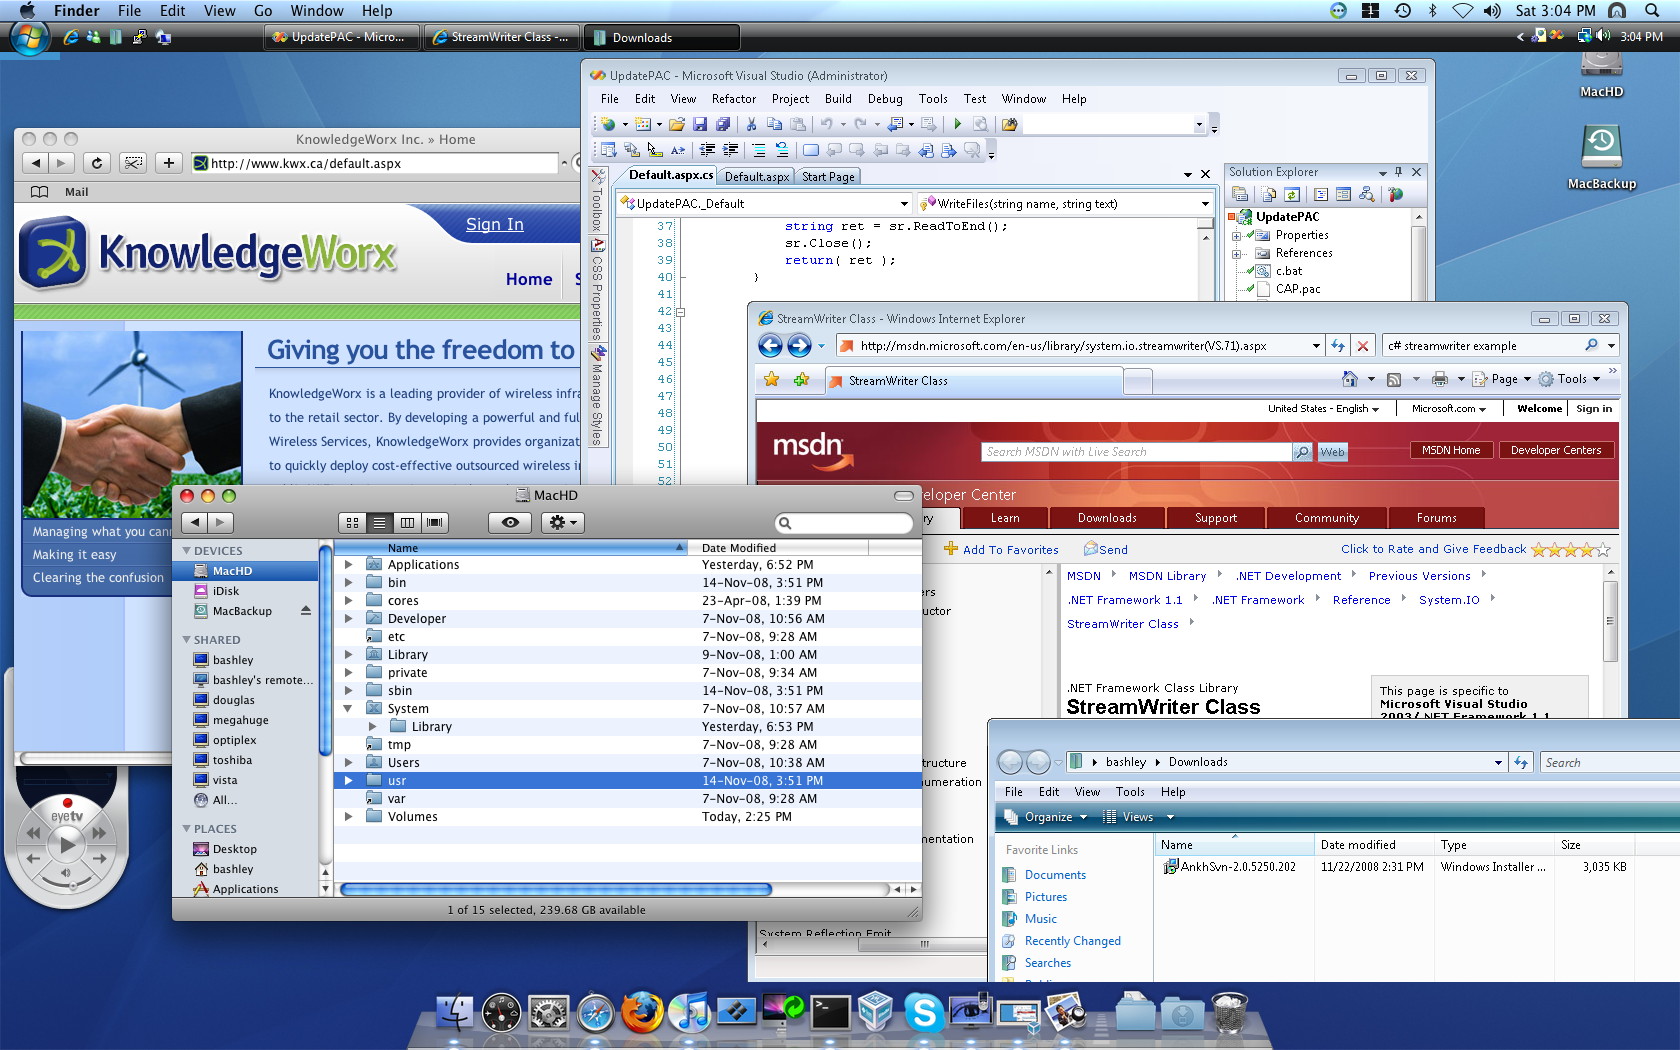Open Finder action gear dropdown

tap(564, 522)
